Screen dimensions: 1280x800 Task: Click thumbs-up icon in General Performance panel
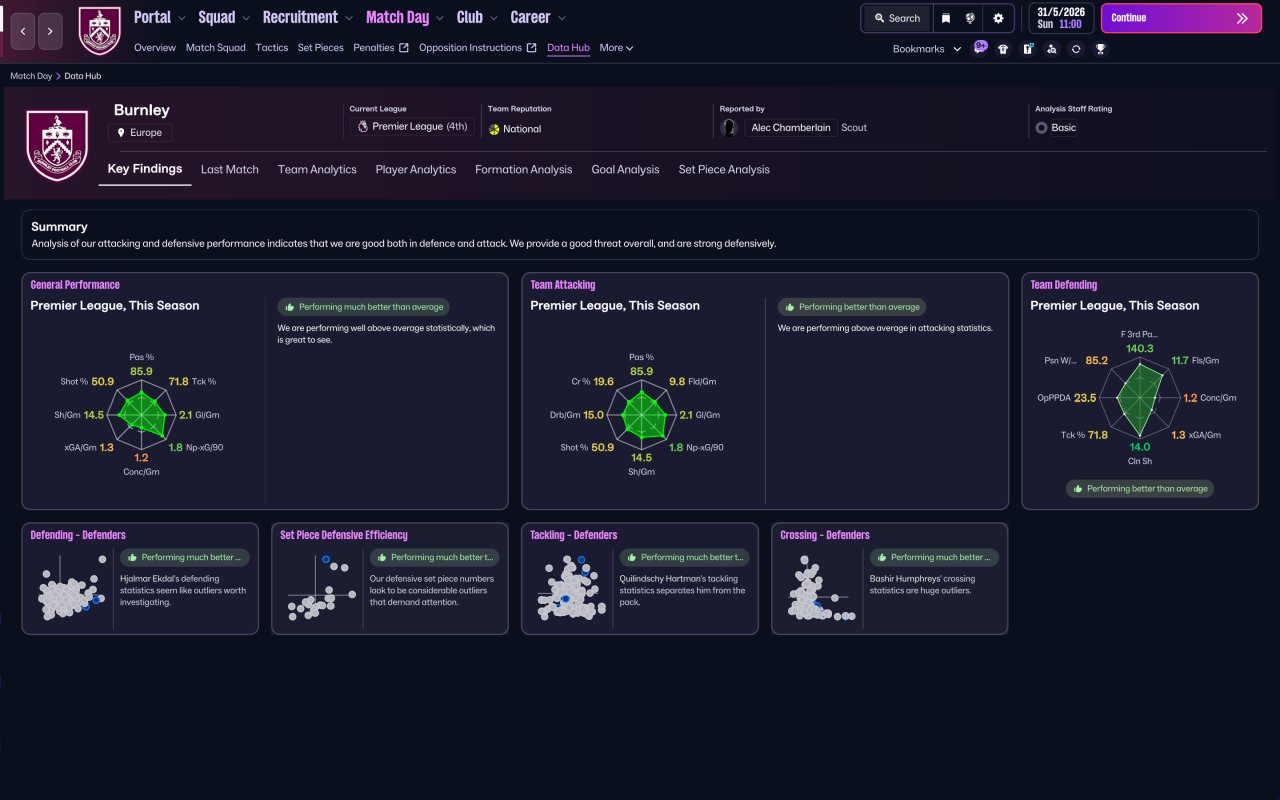click(289, 307)
